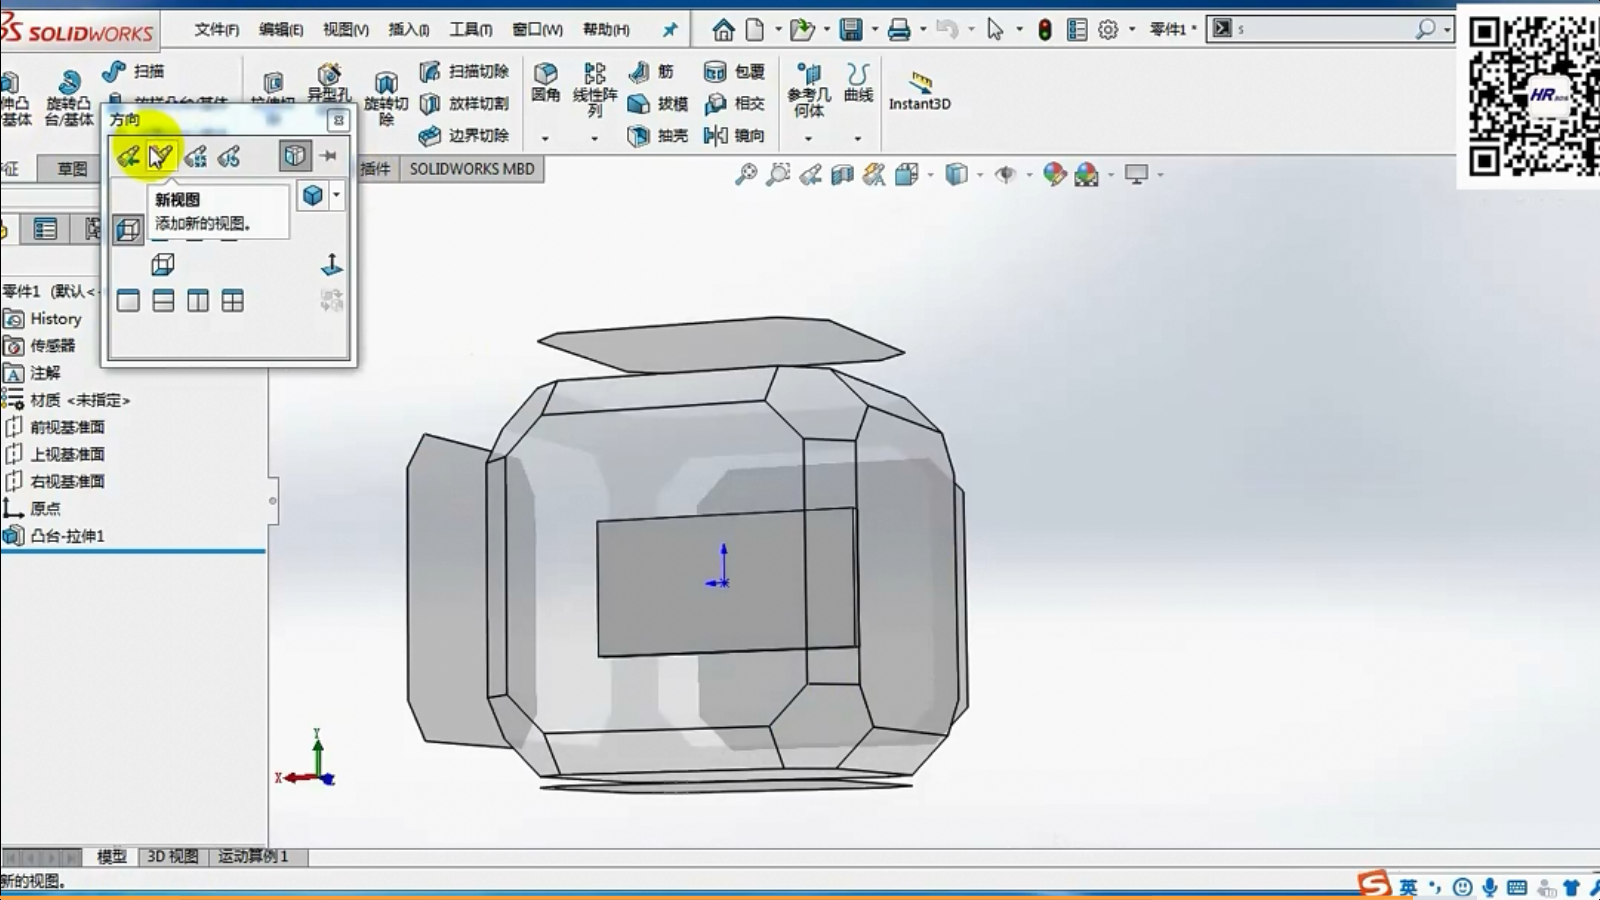Open the 3D 视图 bottom tab
The height and width of the screenshot is (900, 1600).
pos(172,857)
